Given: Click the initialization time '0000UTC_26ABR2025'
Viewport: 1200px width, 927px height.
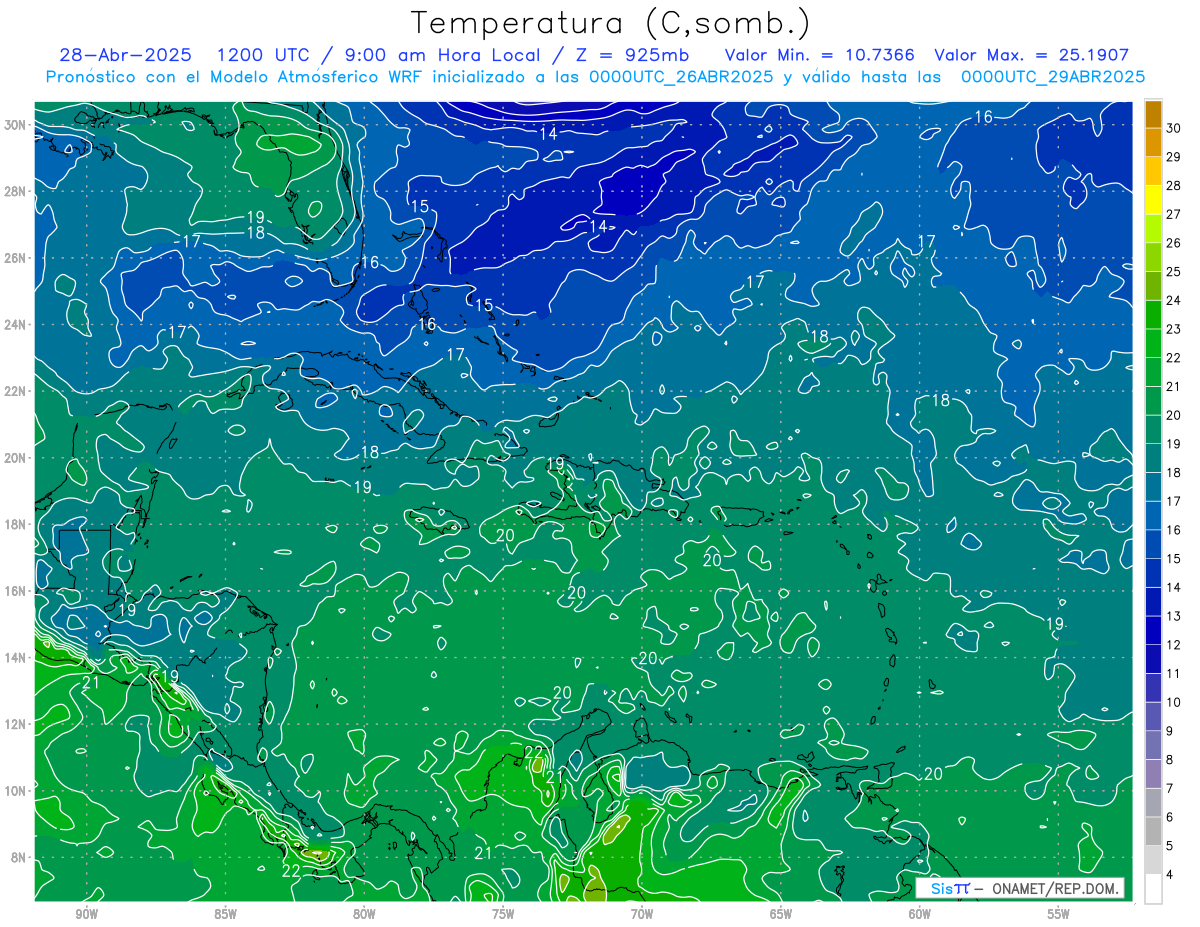Looking at the screenshot, I should [680, 77].
